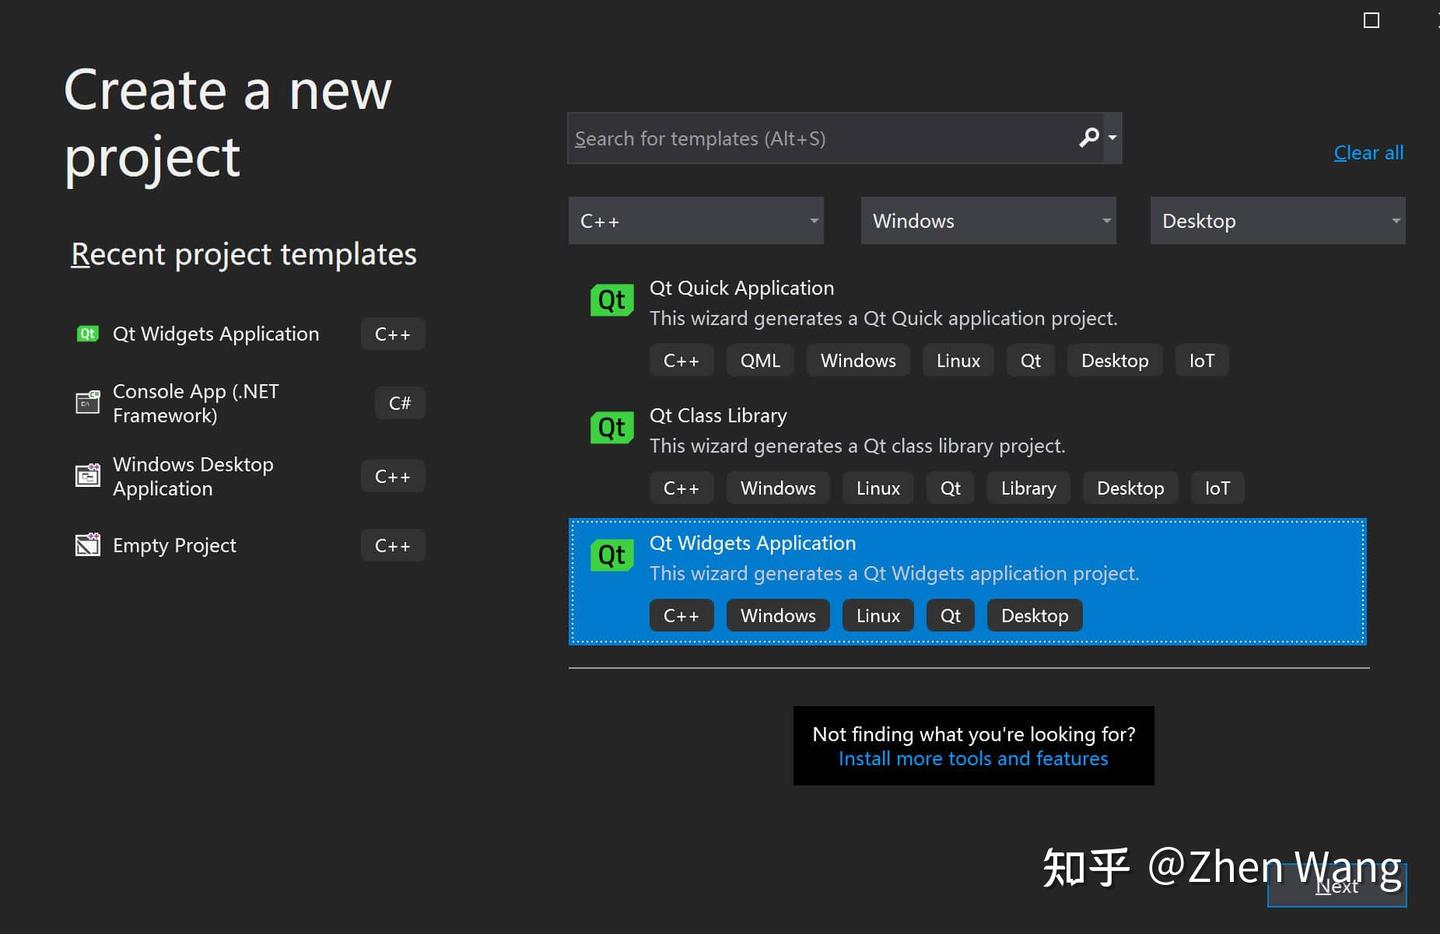Click the Qt icon beside Qt Widgets Application

(x=611, y=555)
